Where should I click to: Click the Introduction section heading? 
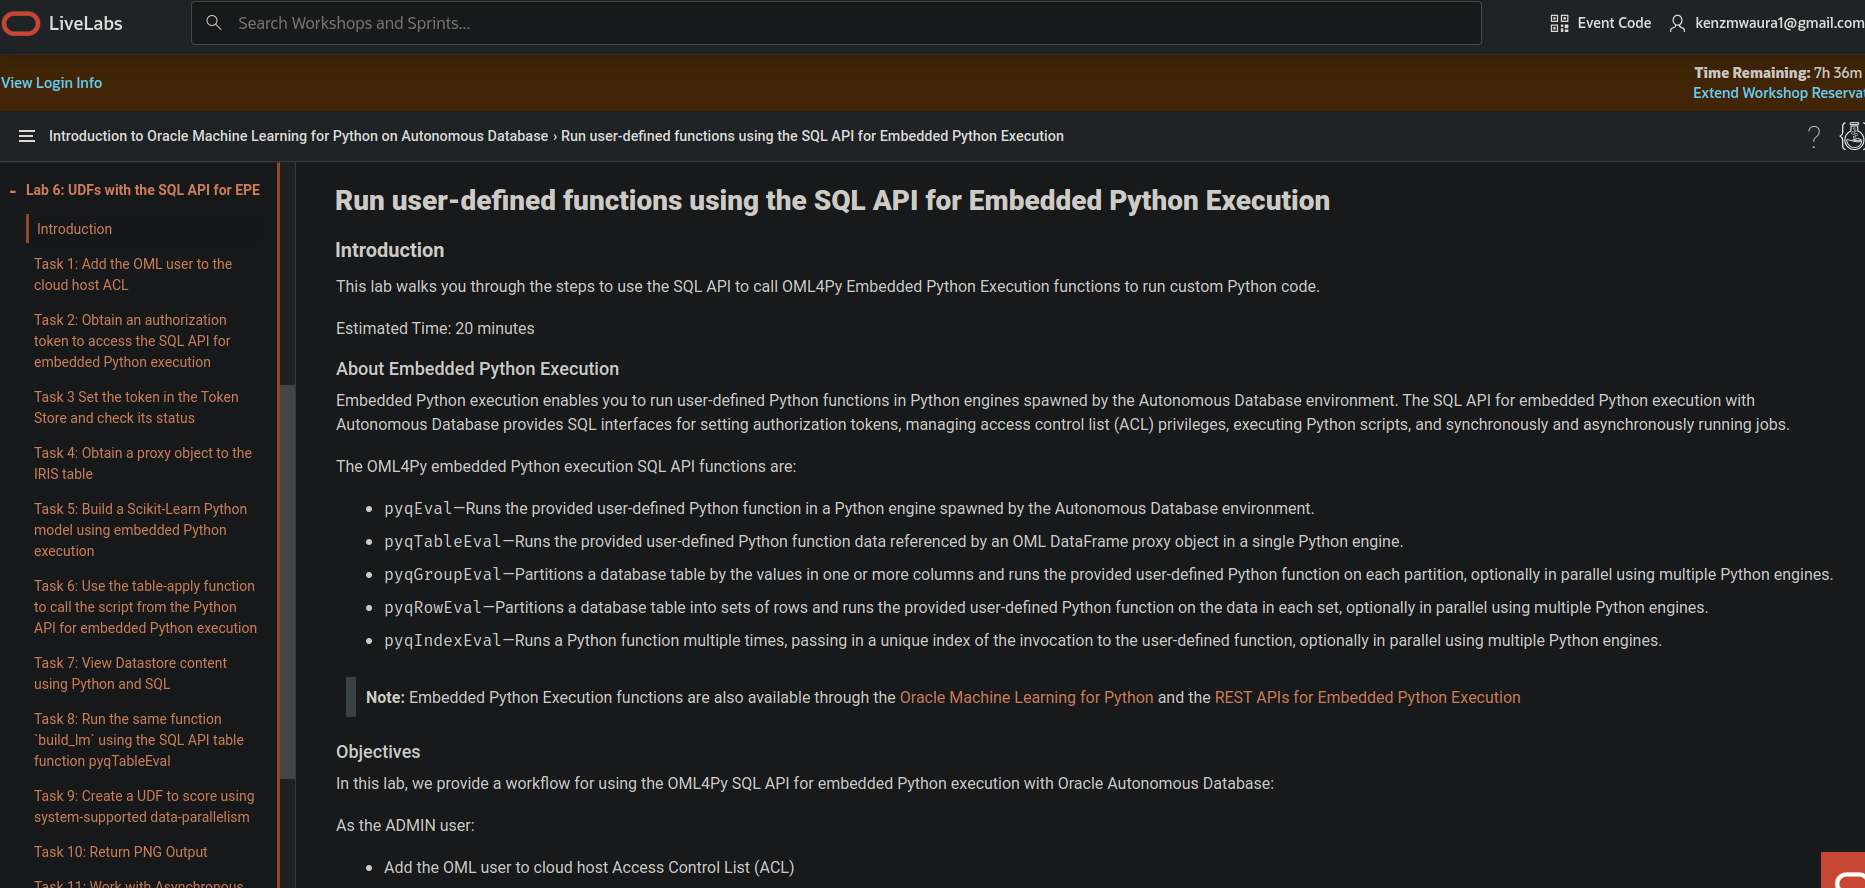[389, 250]
